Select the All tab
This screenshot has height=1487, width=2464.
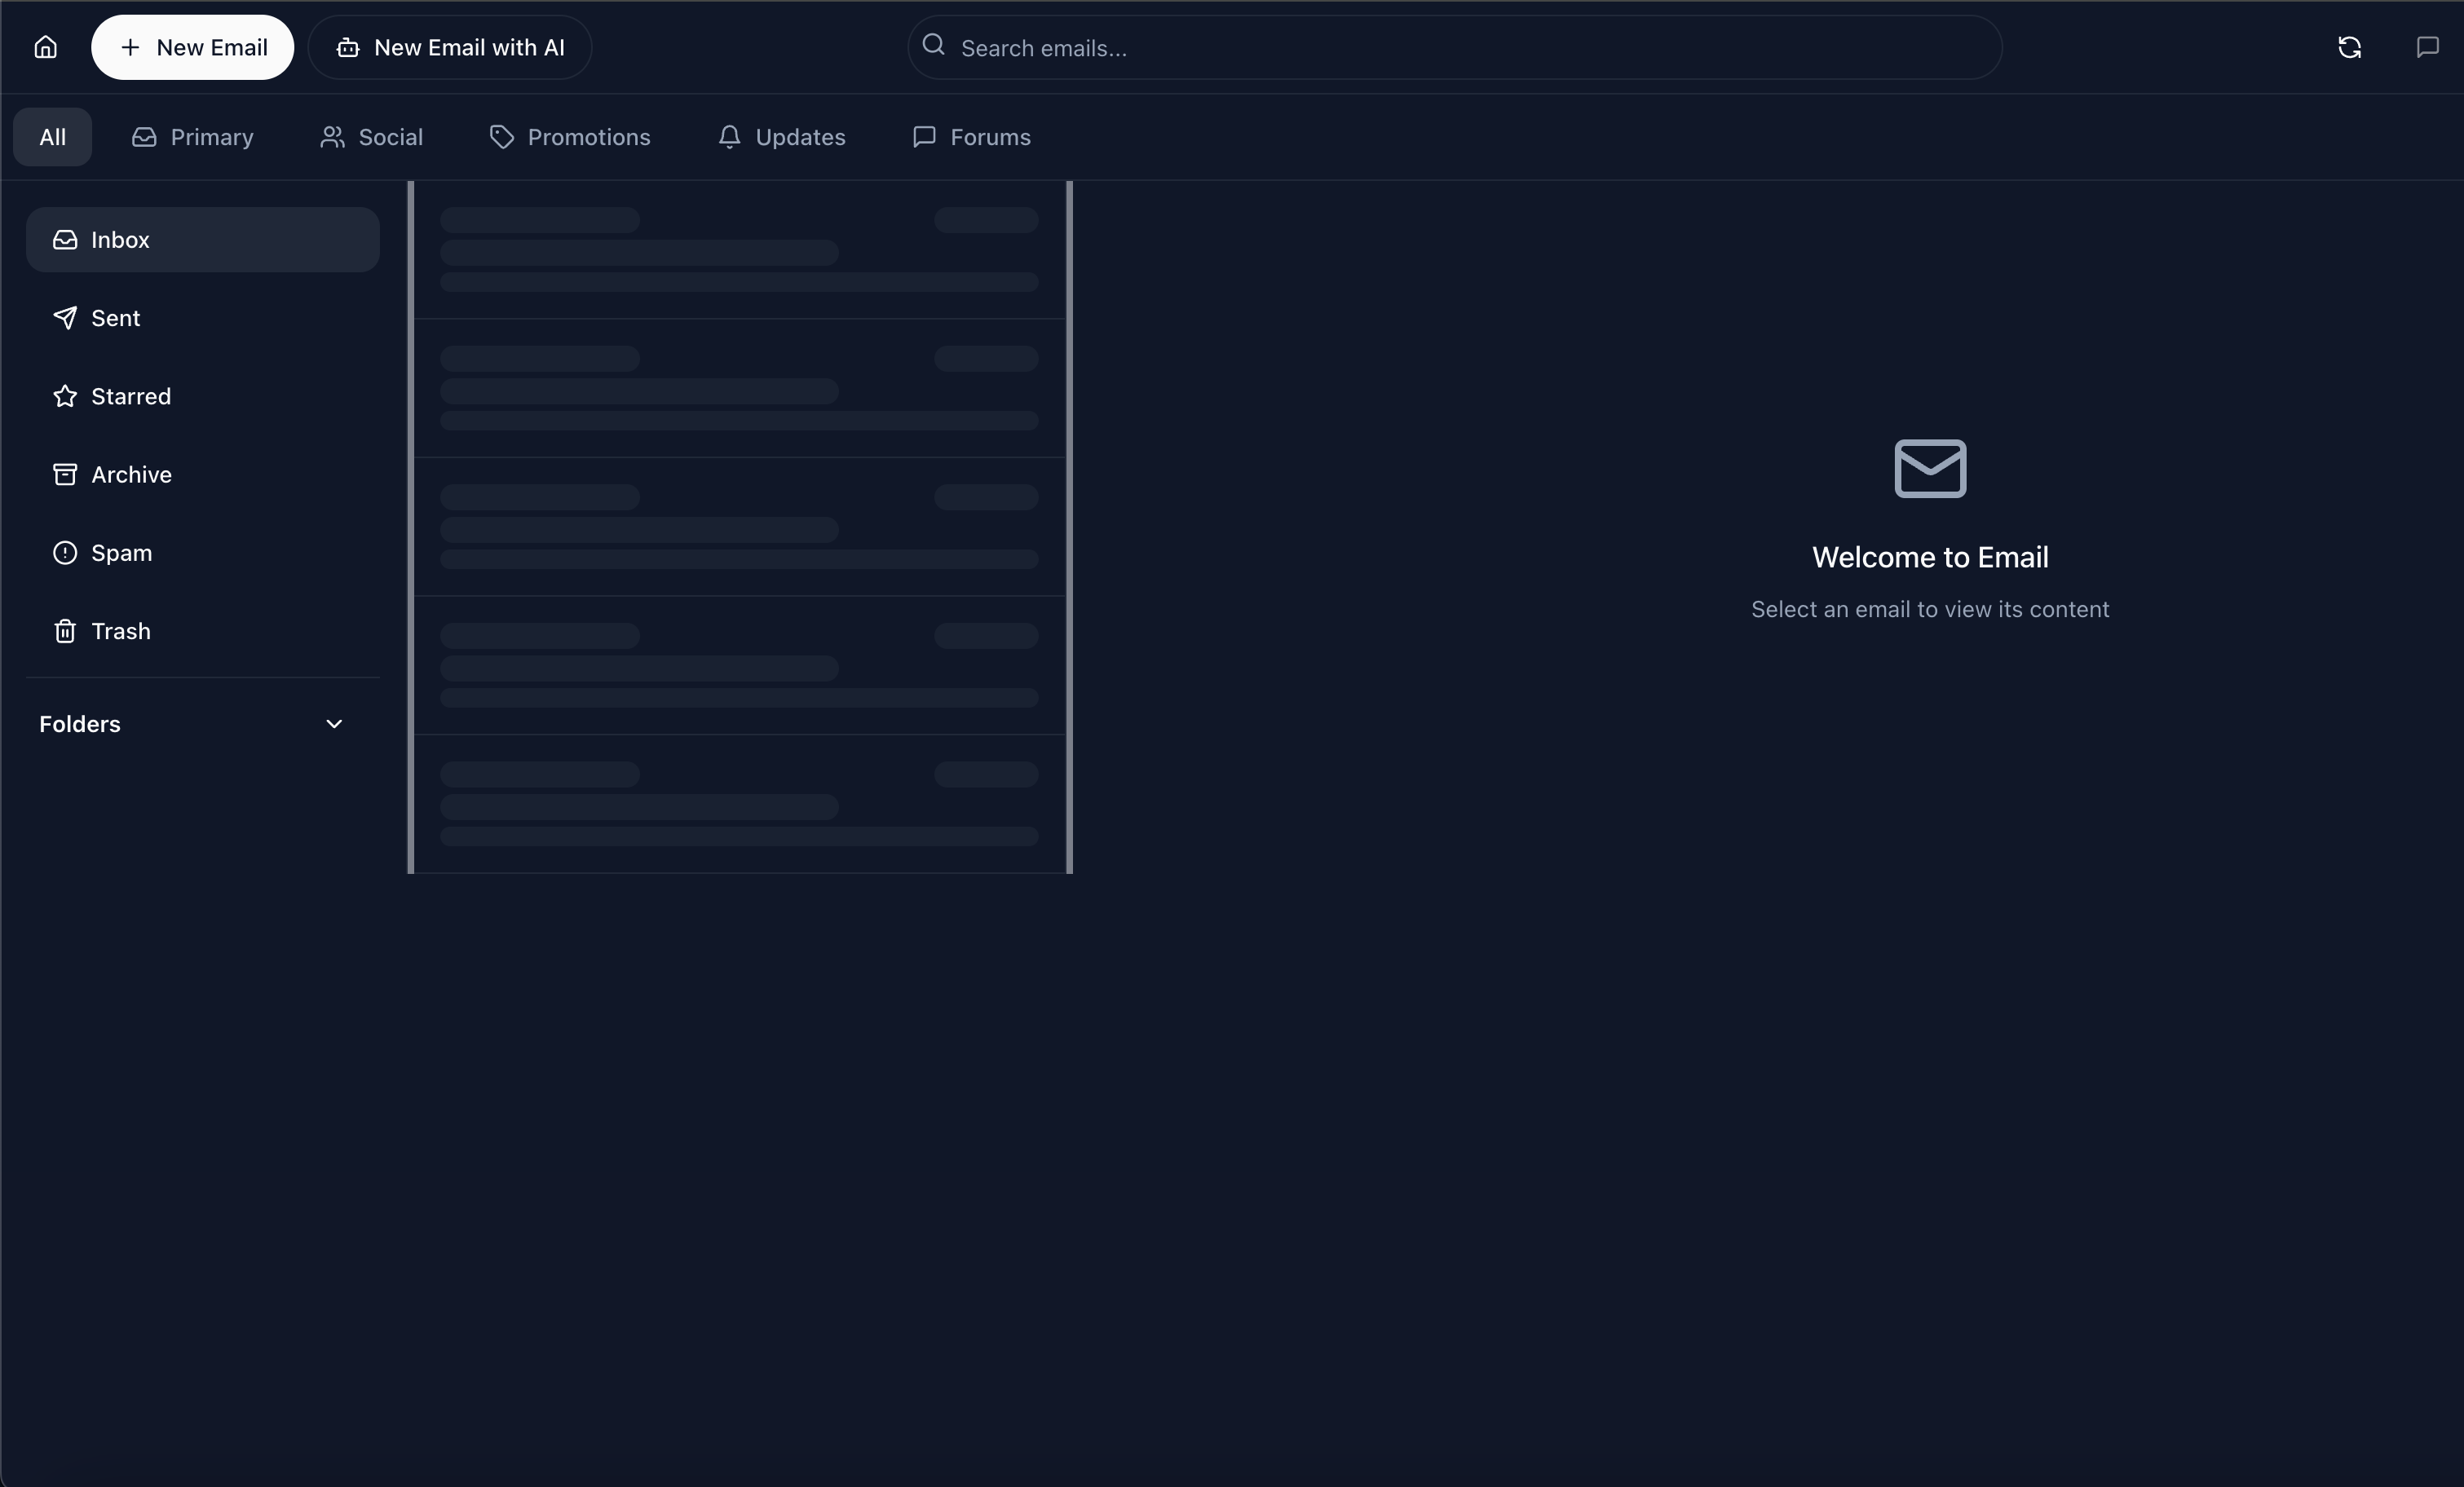pyautogui.click(x=52, y=137)
